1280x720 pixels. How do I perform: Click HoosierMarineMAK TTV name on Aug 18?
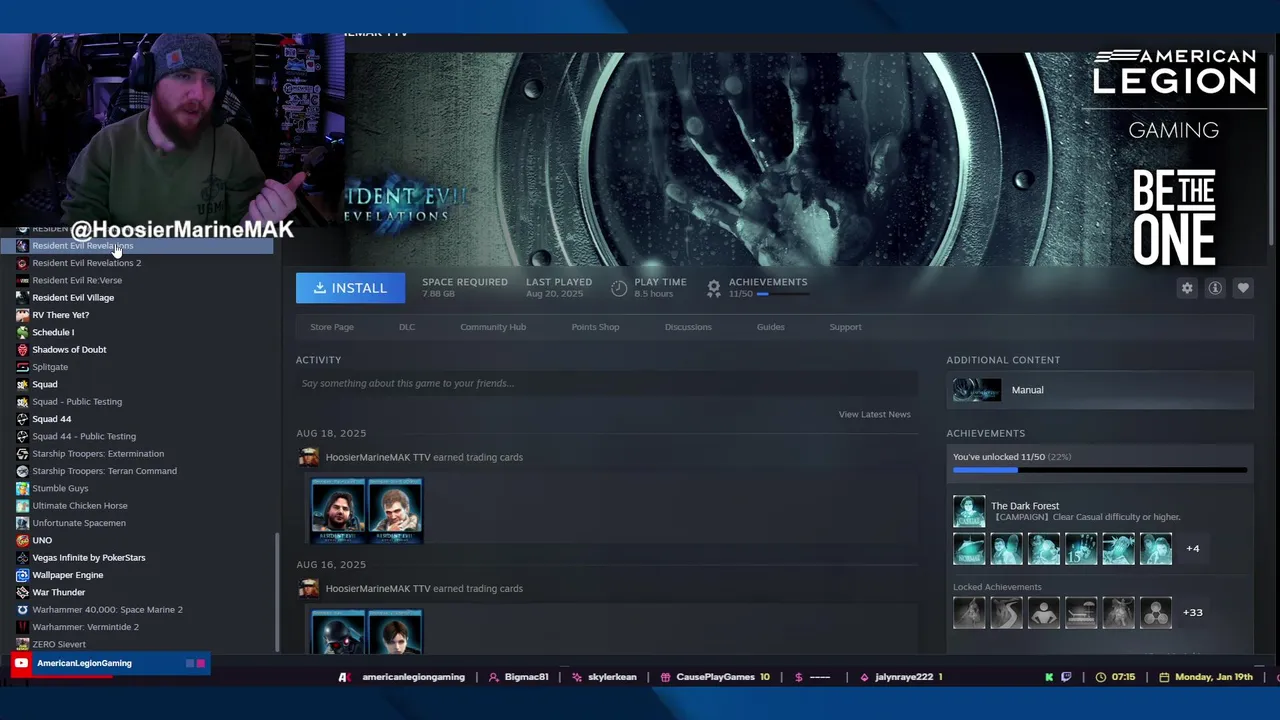pyautogui.click(x=378, y=457)
